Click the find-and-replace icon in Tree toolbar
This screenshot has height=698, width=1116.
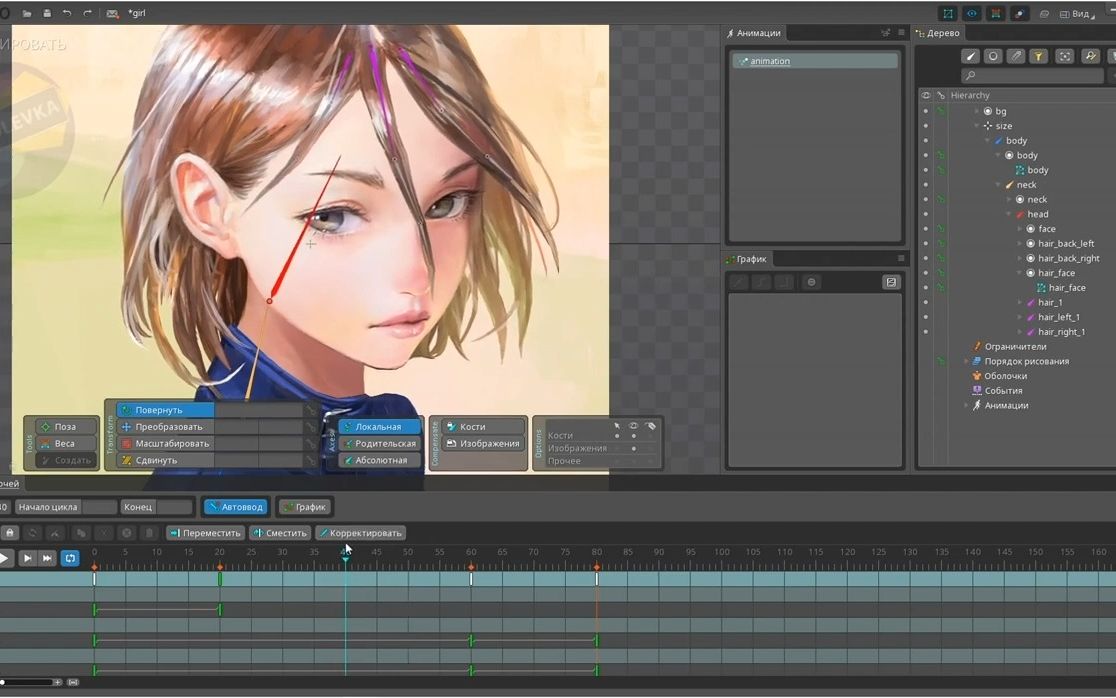[x=1090, y=56]
